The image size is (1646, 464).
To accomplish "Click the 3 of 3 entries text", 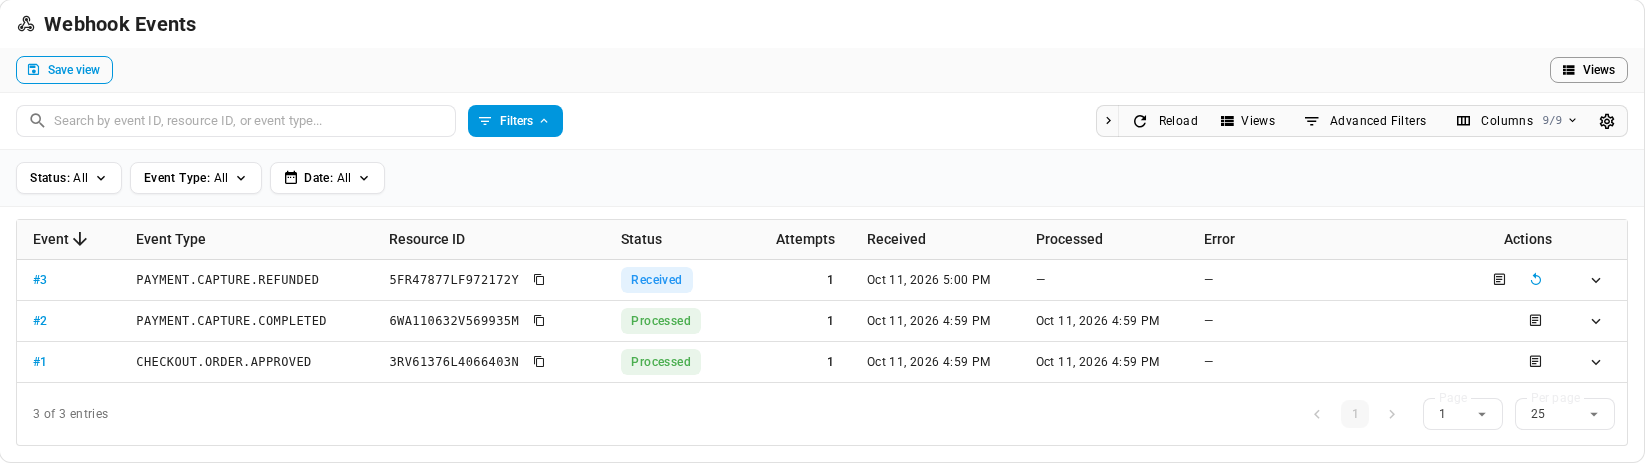I will pos(71,414).
